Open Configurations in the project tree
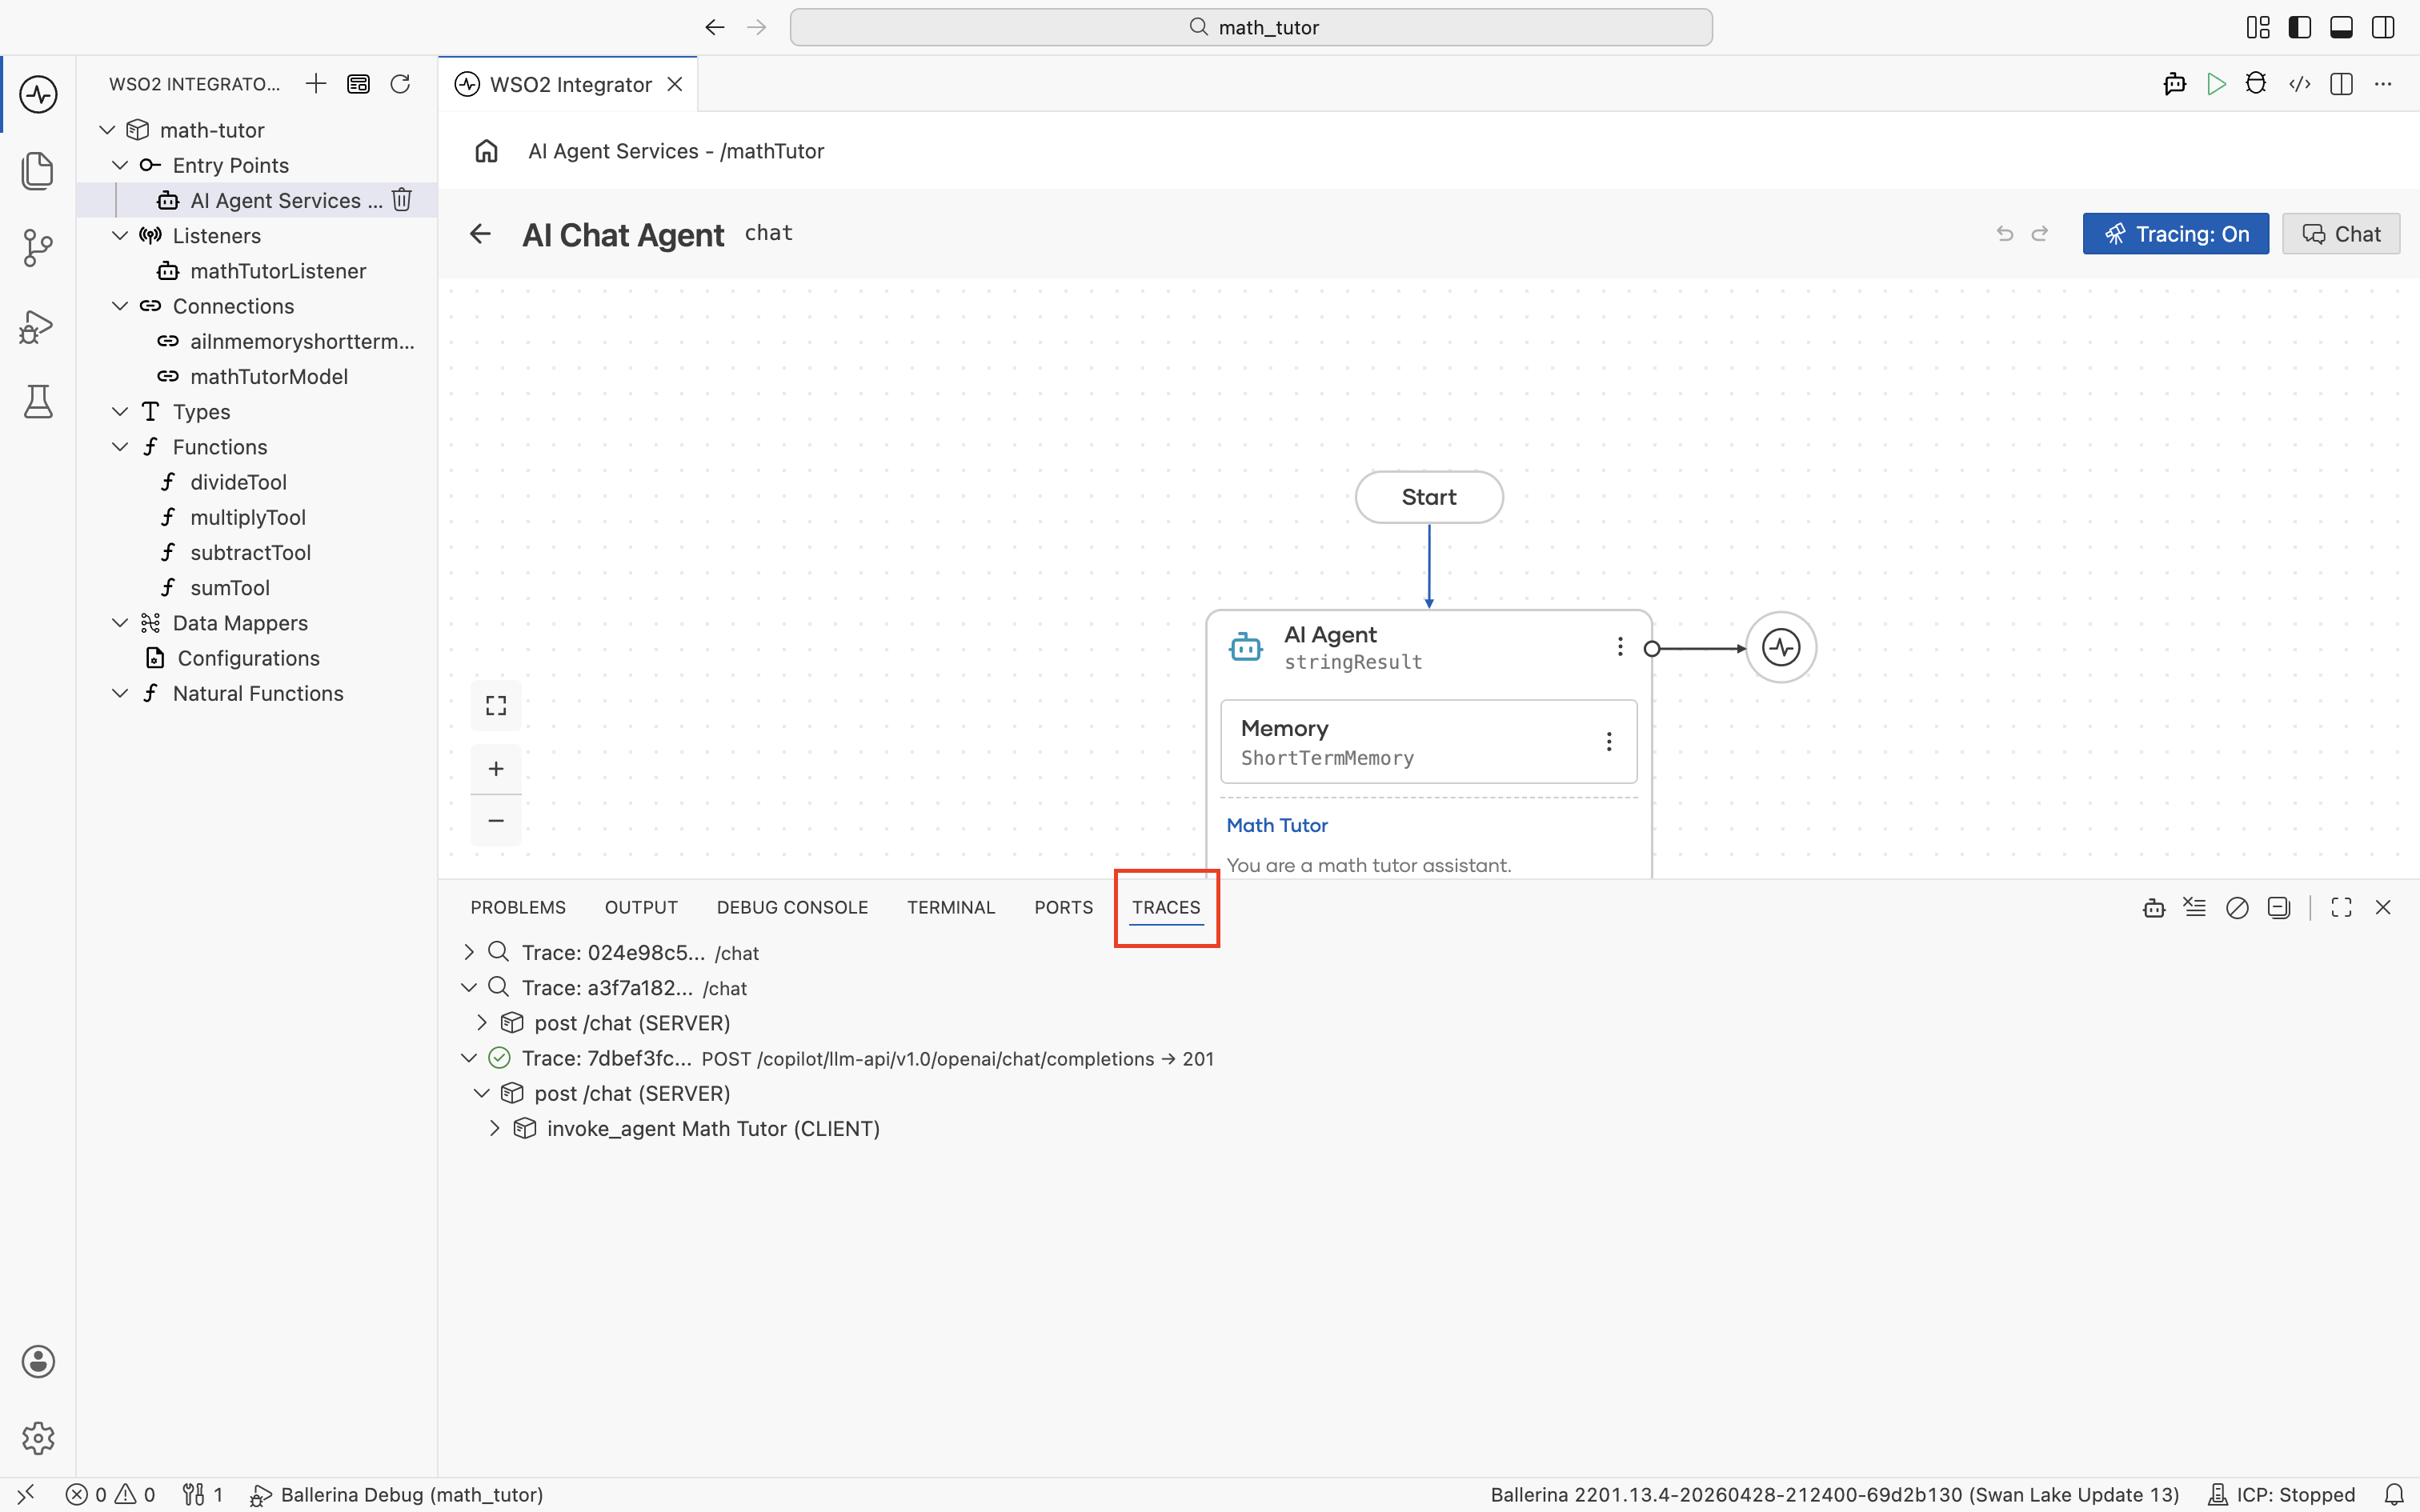Viewport: 2420px width, 1512px height. [248, 658]
